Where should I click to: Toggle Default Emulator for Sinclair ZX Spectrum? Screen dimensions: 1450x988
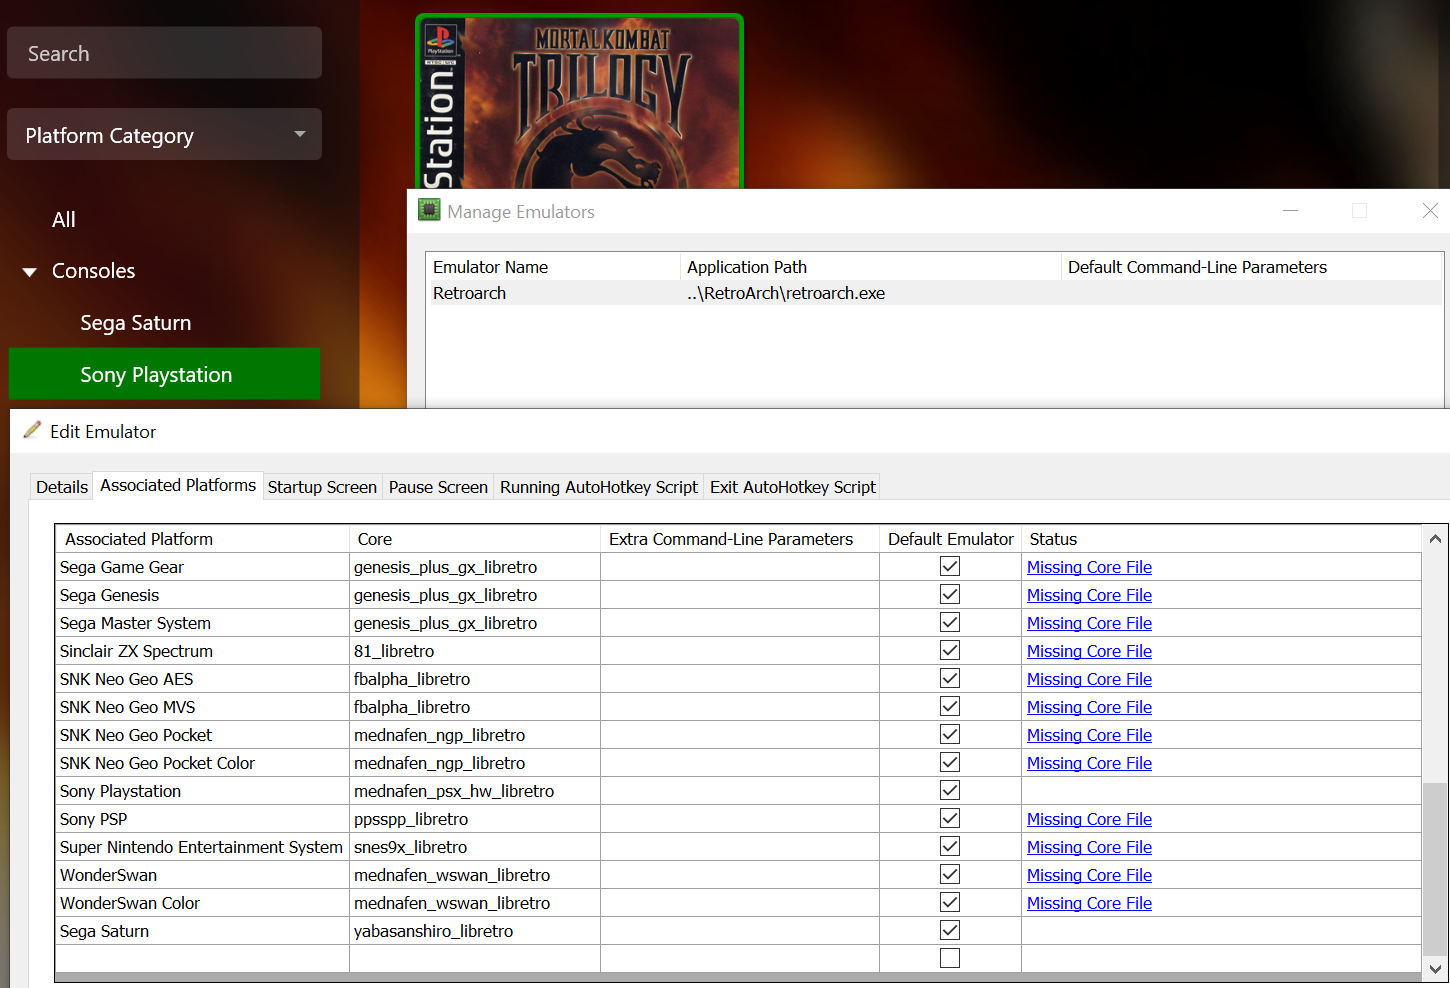pos(950,650)
